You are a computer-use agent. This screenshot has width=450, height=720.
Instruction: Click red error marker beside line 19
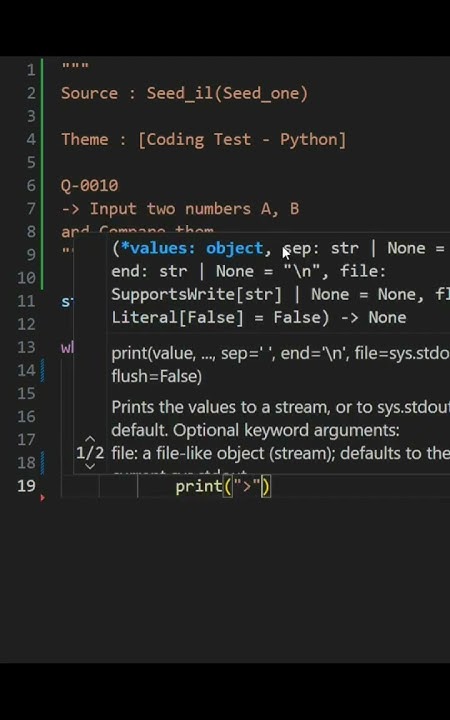point(43,497)
